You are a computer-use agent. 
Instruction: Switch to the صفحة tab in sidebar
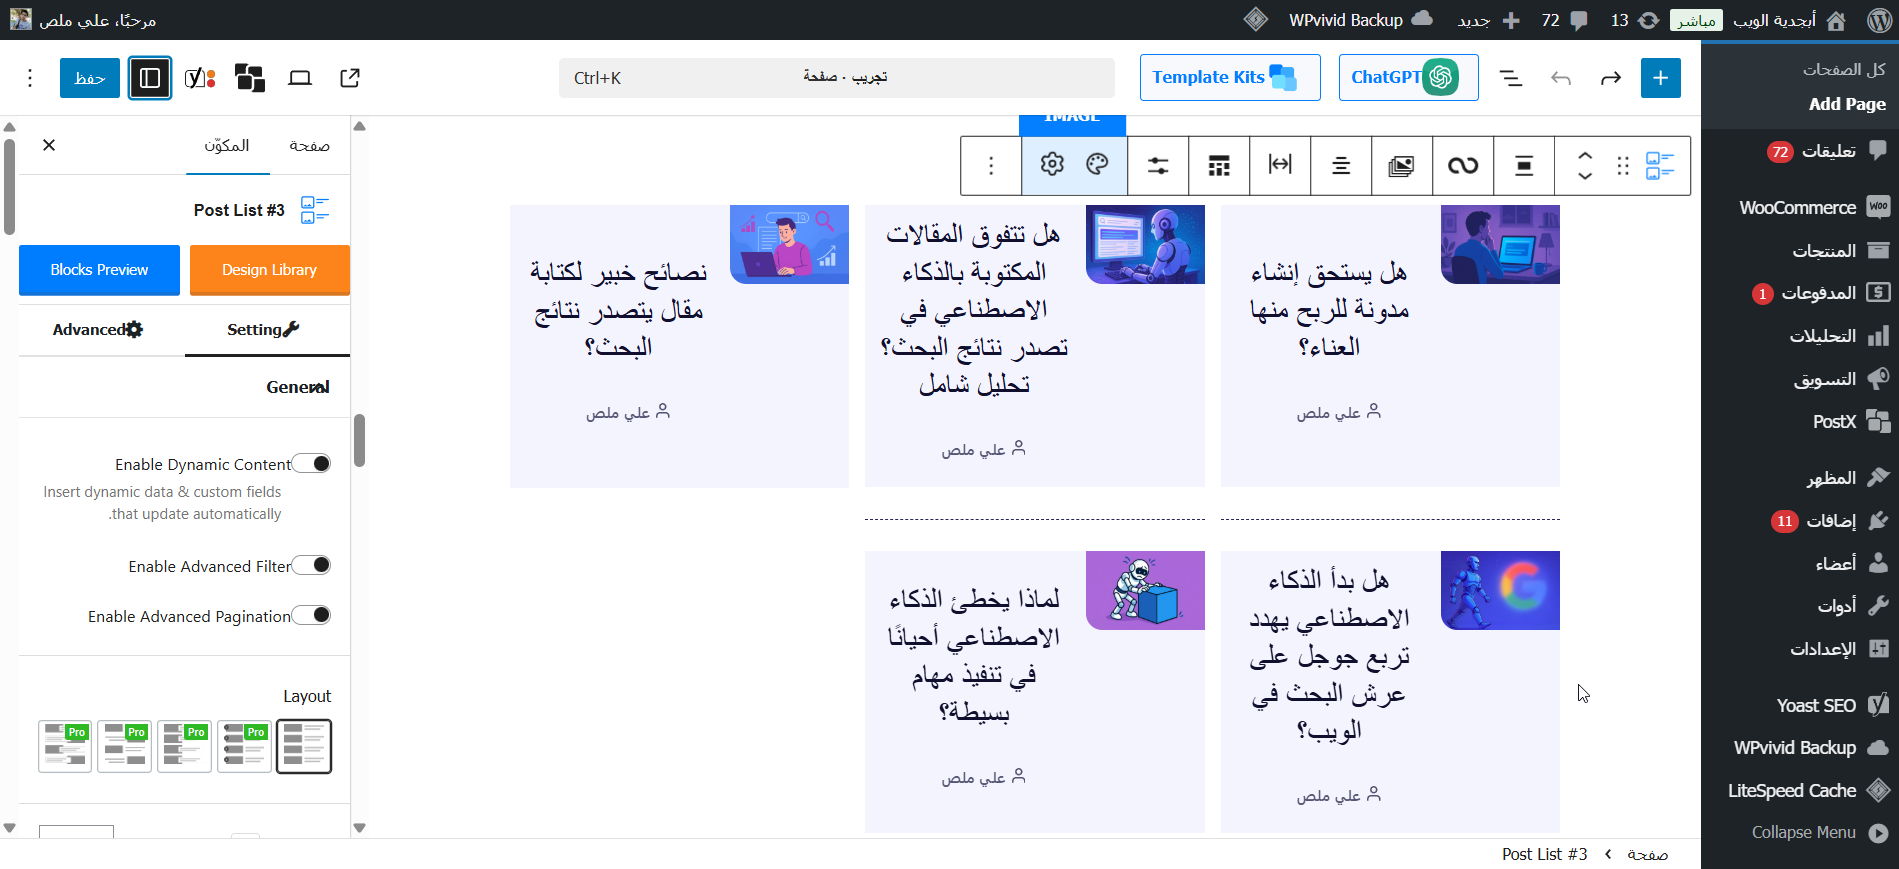[309, 146]
